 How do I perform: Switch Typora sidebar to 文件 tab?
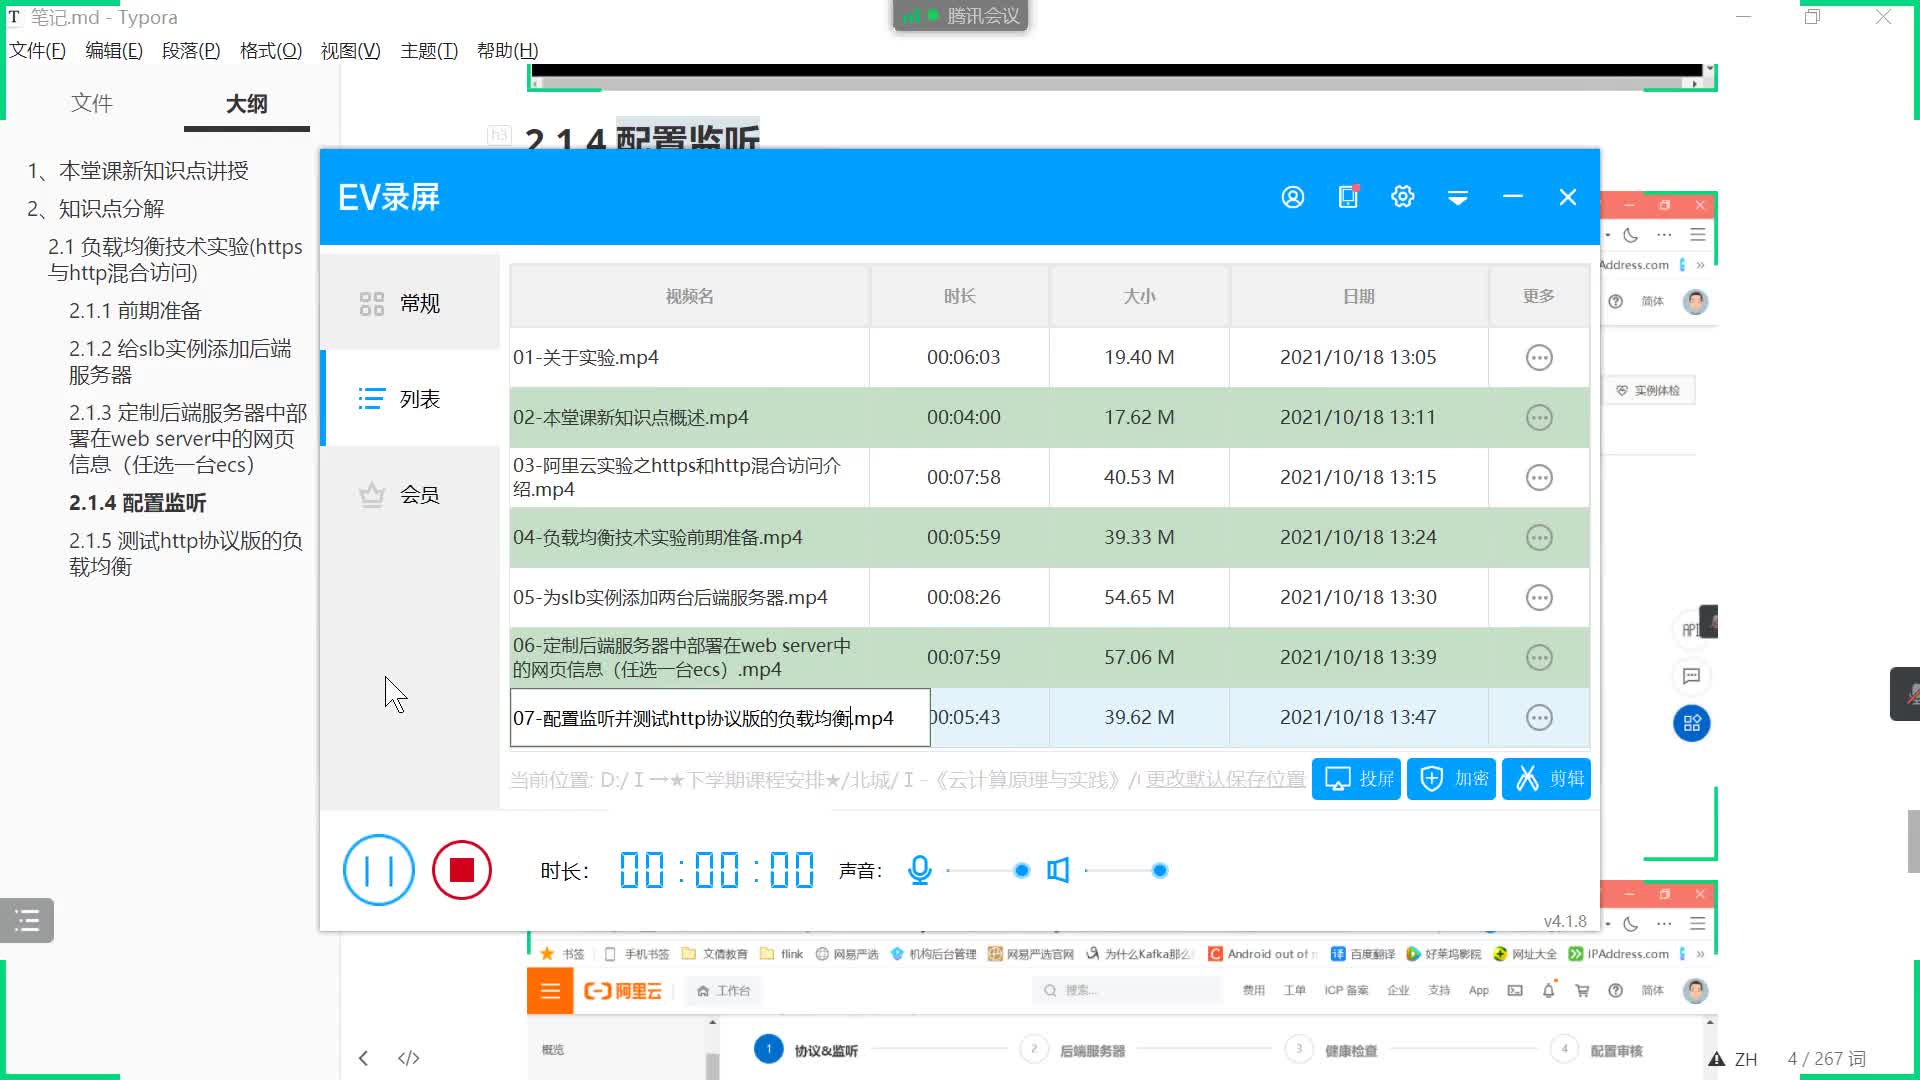(92, 103)
